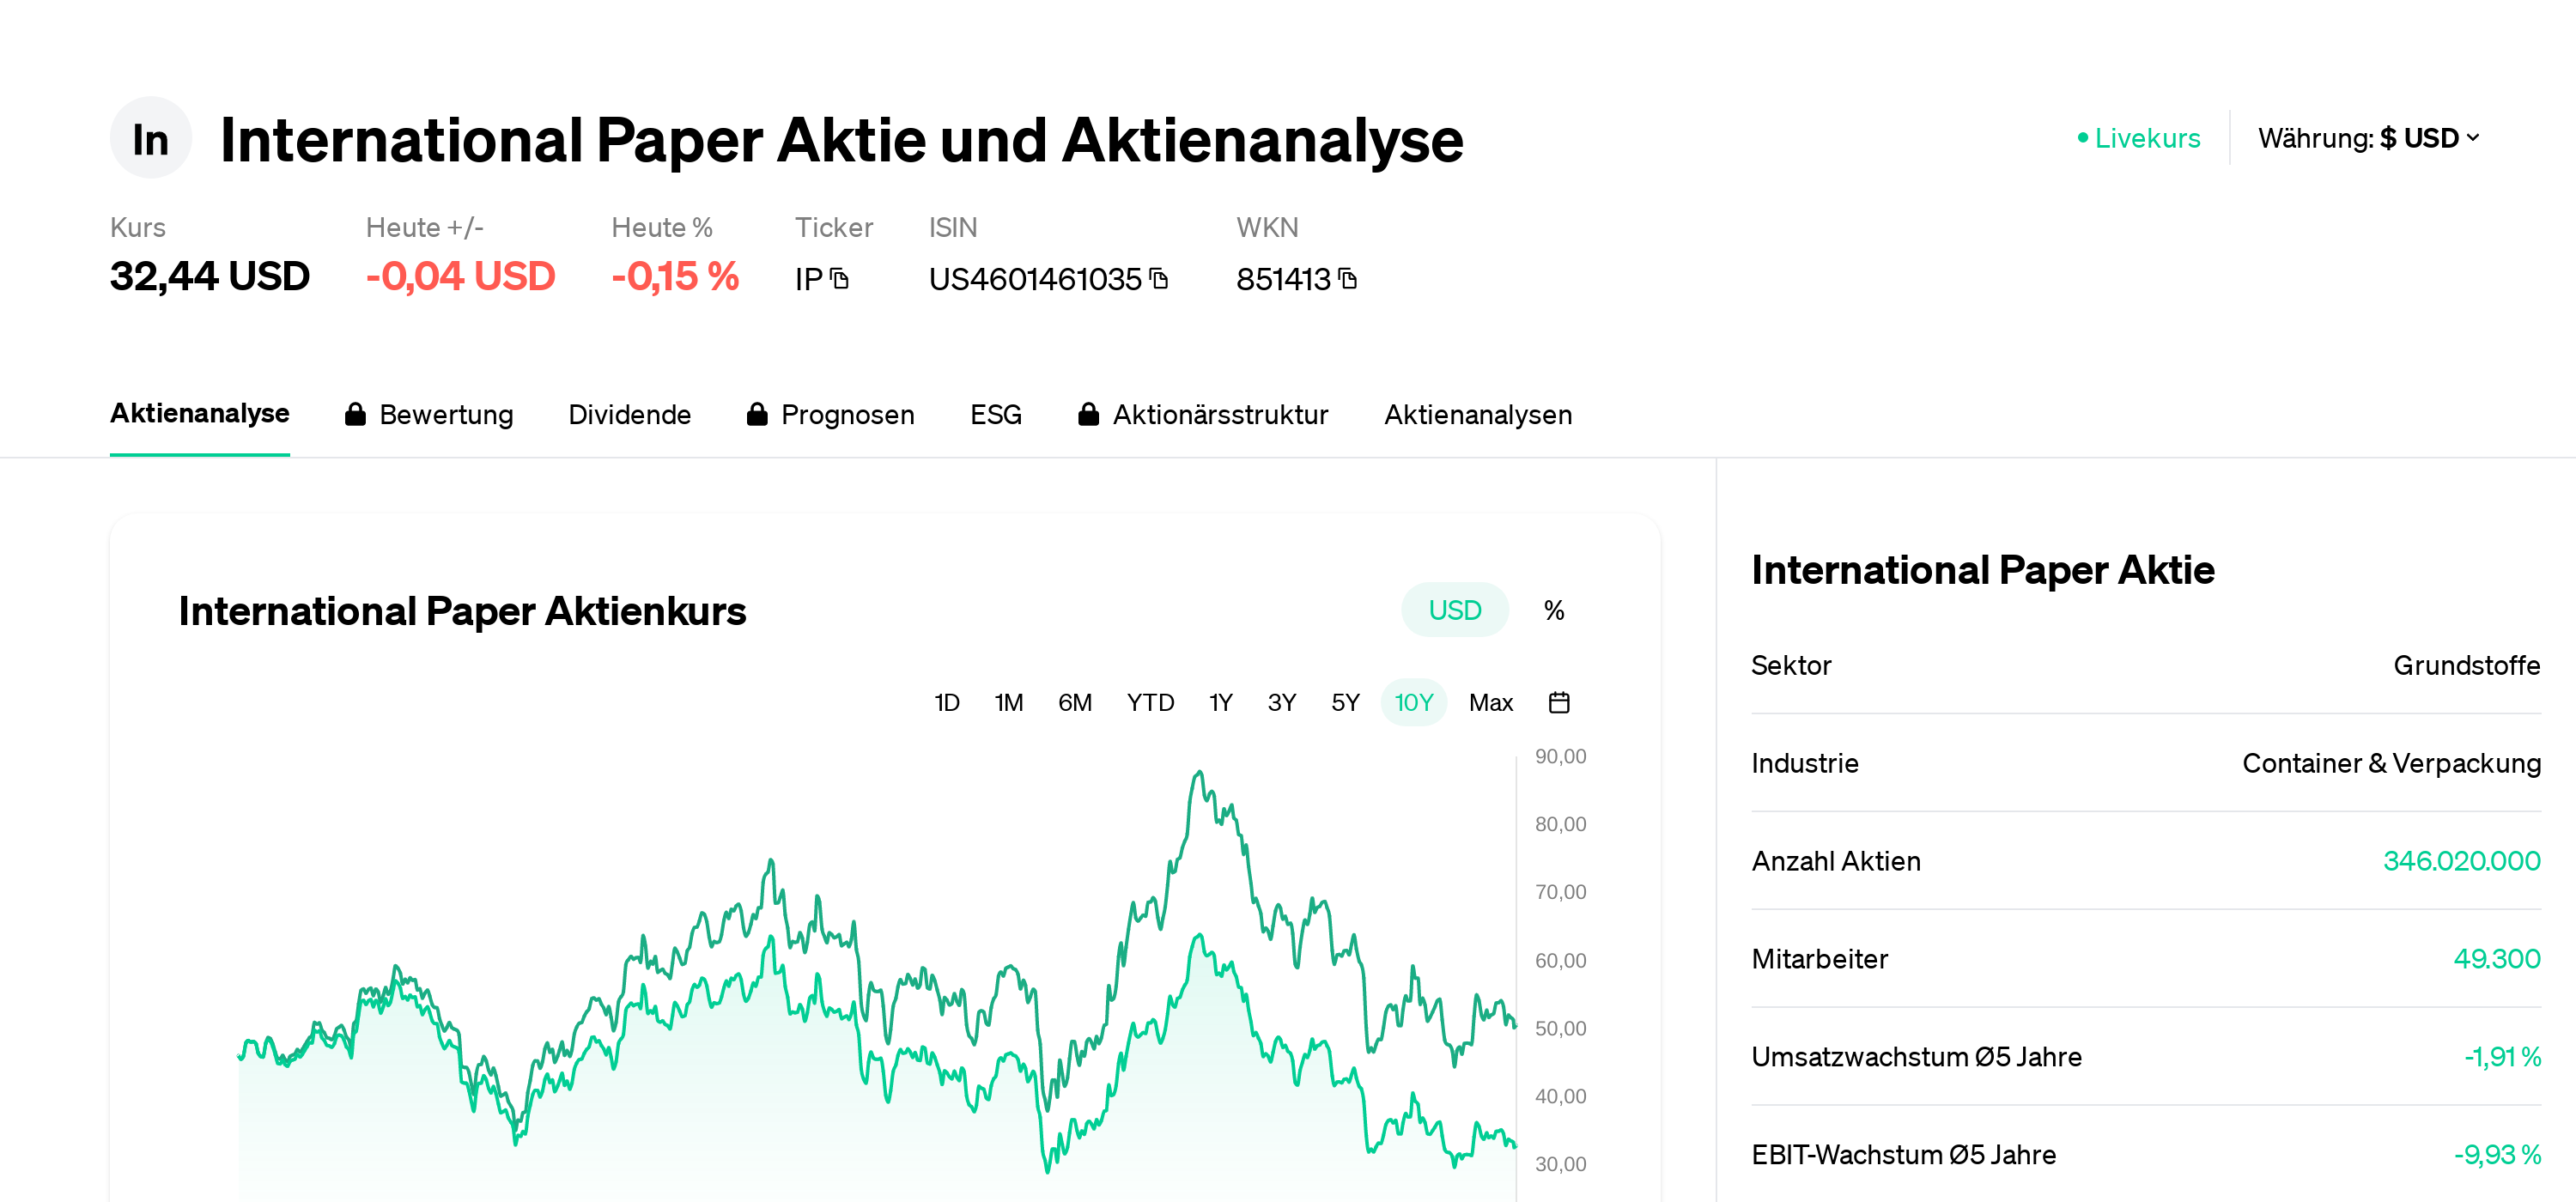Open the Währung currency dropdown
2576x1202 pixels.
pos(2369,138)
